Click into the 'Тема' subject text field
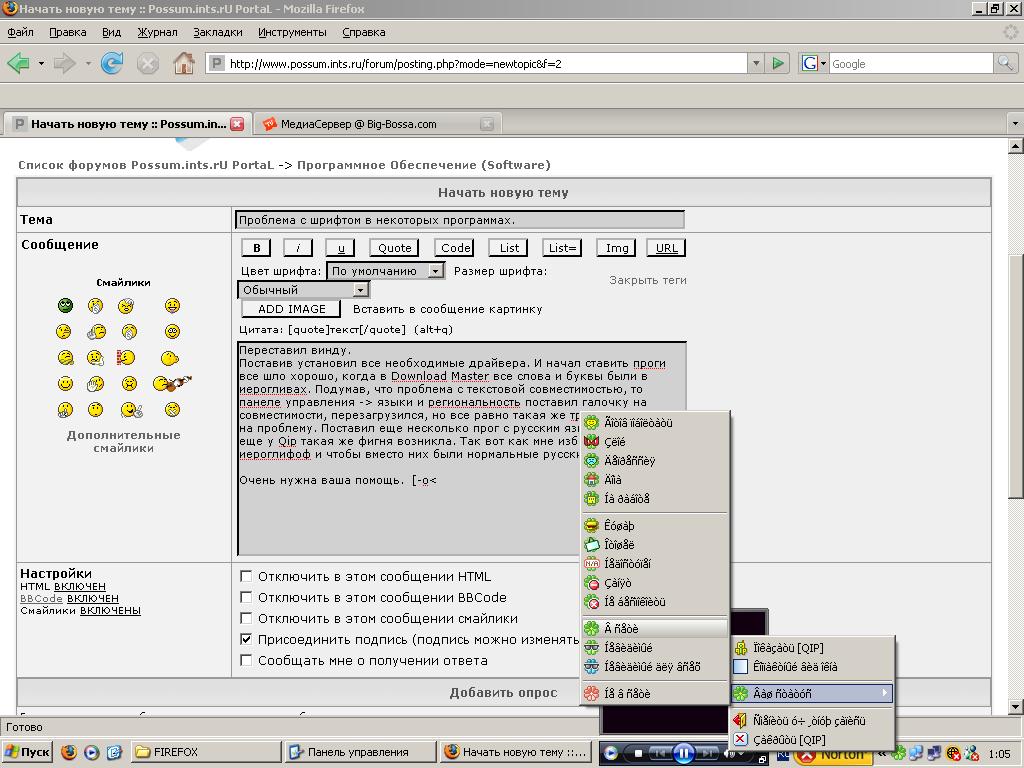The width and height of the screenshot is (1024, 768). click(460, 220)
